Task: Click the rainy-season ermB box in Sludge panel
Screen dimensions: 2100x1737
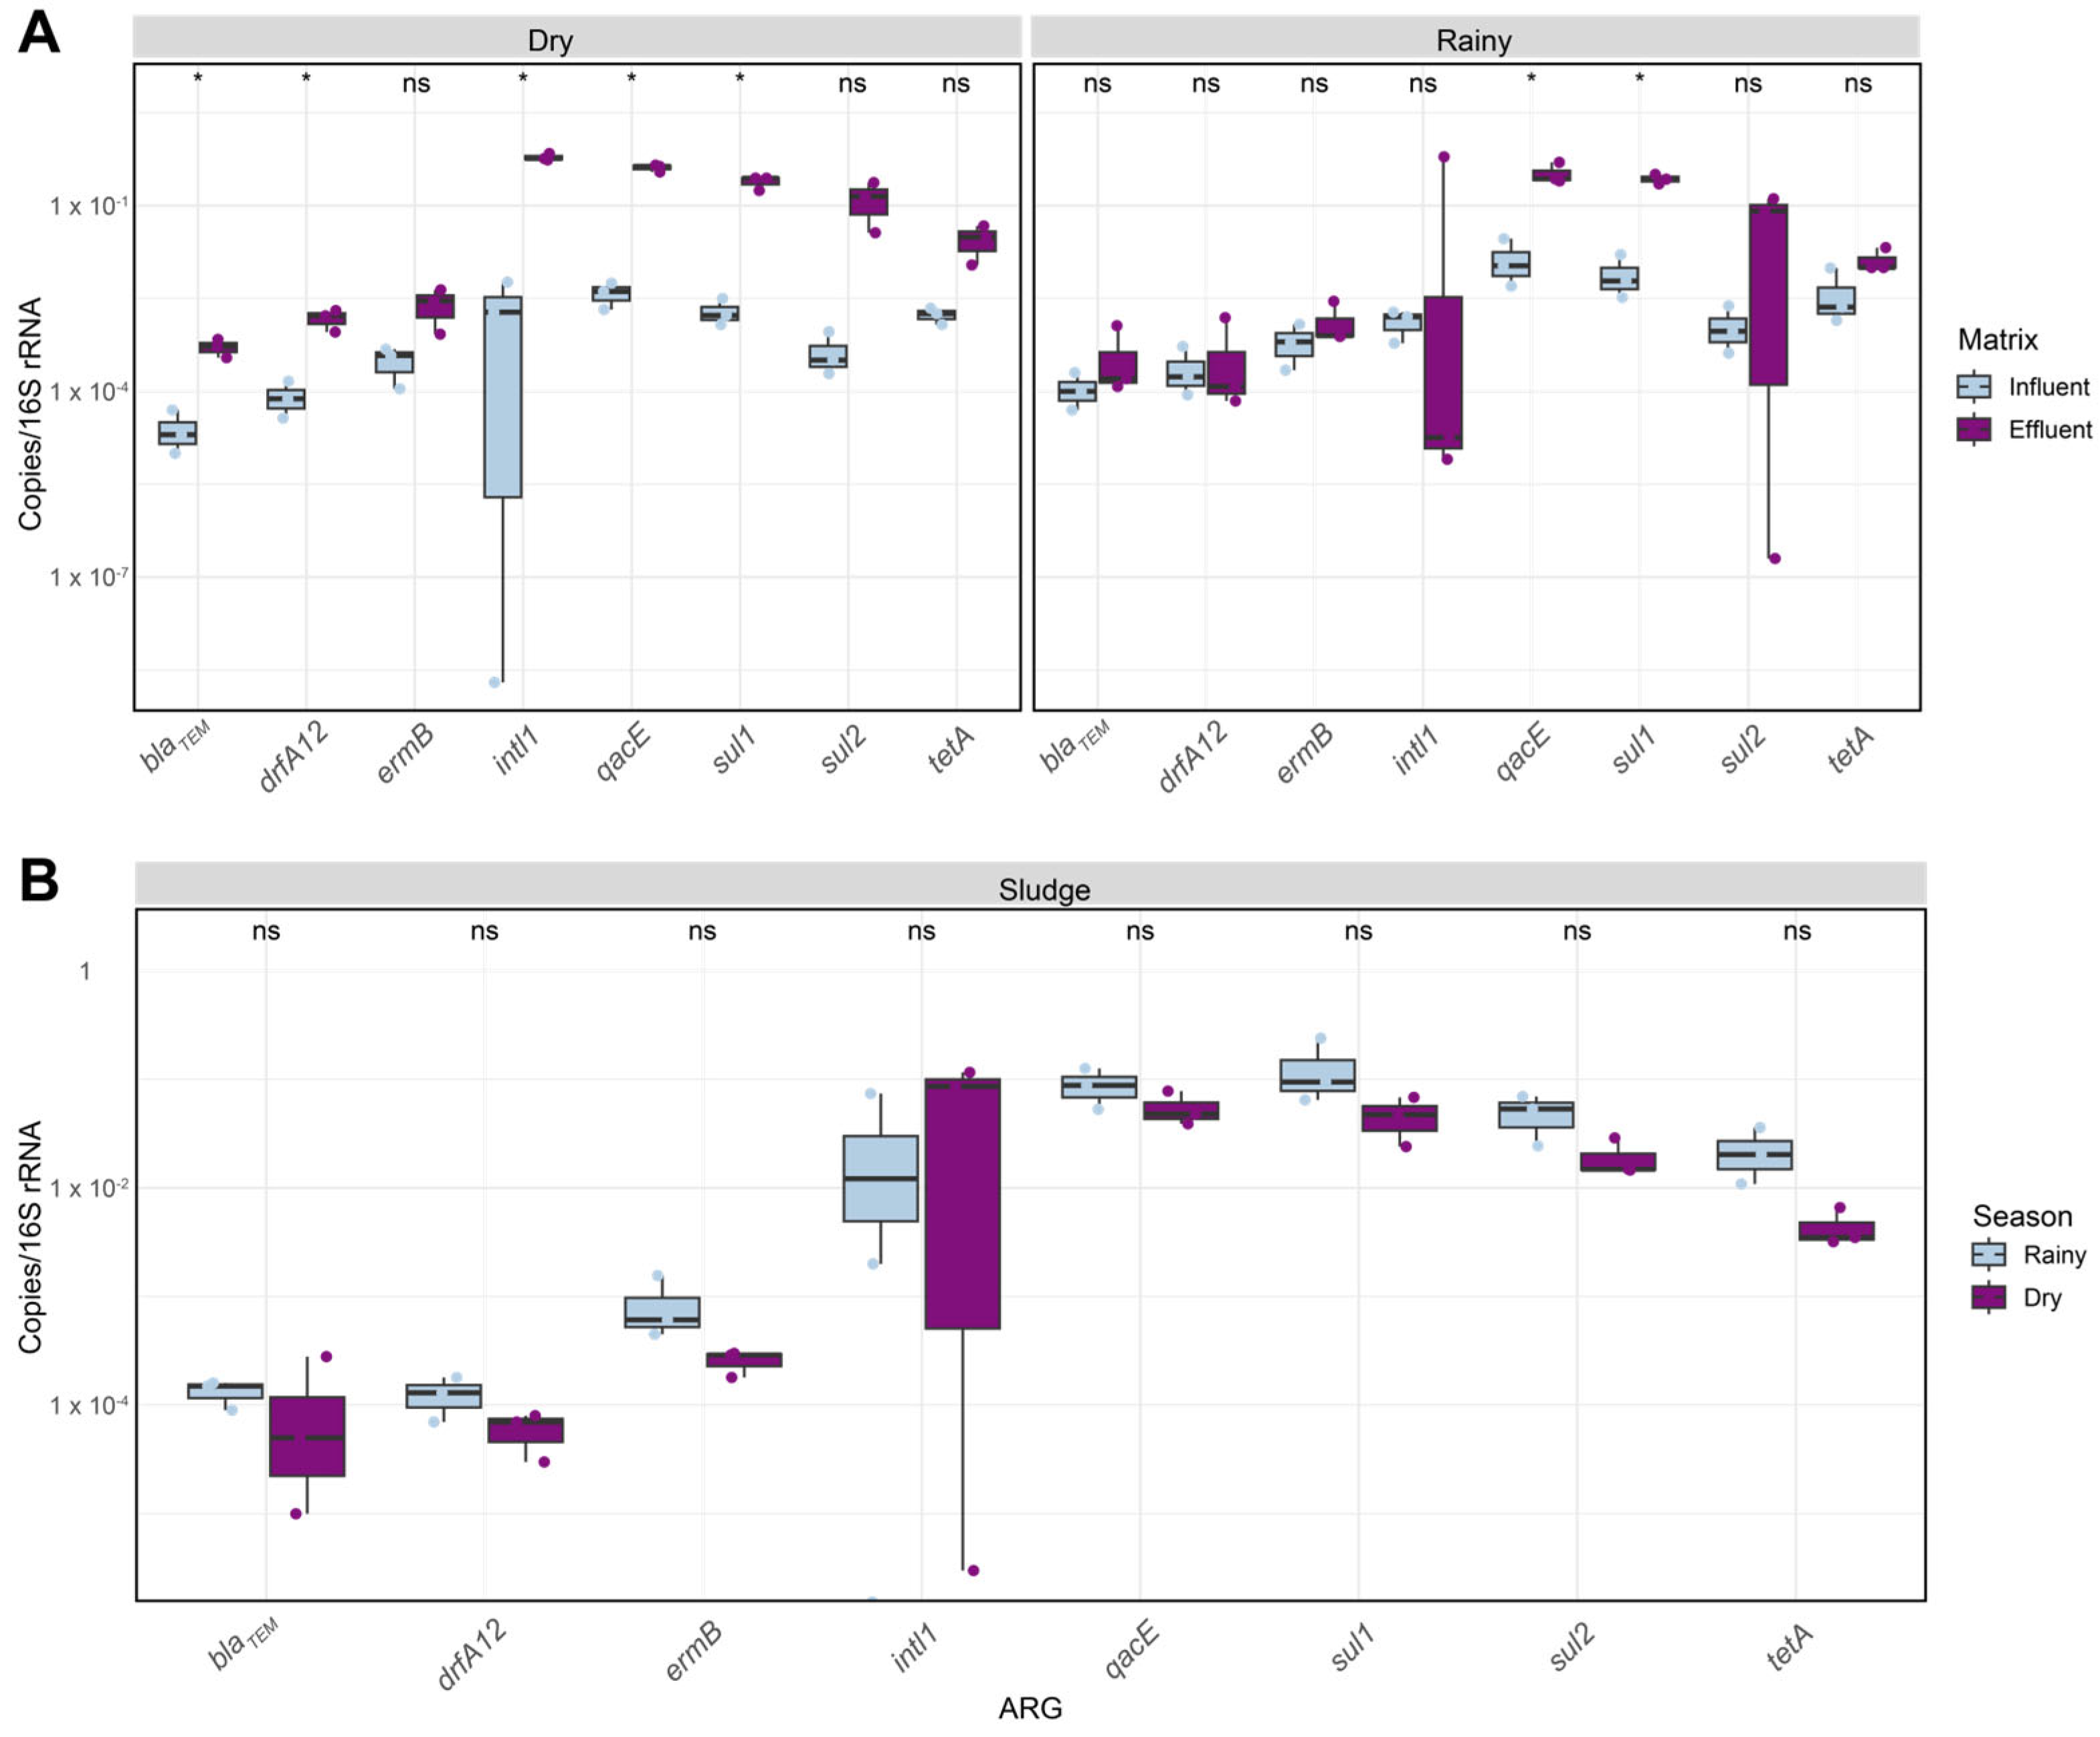Action: pos(662,1312)
